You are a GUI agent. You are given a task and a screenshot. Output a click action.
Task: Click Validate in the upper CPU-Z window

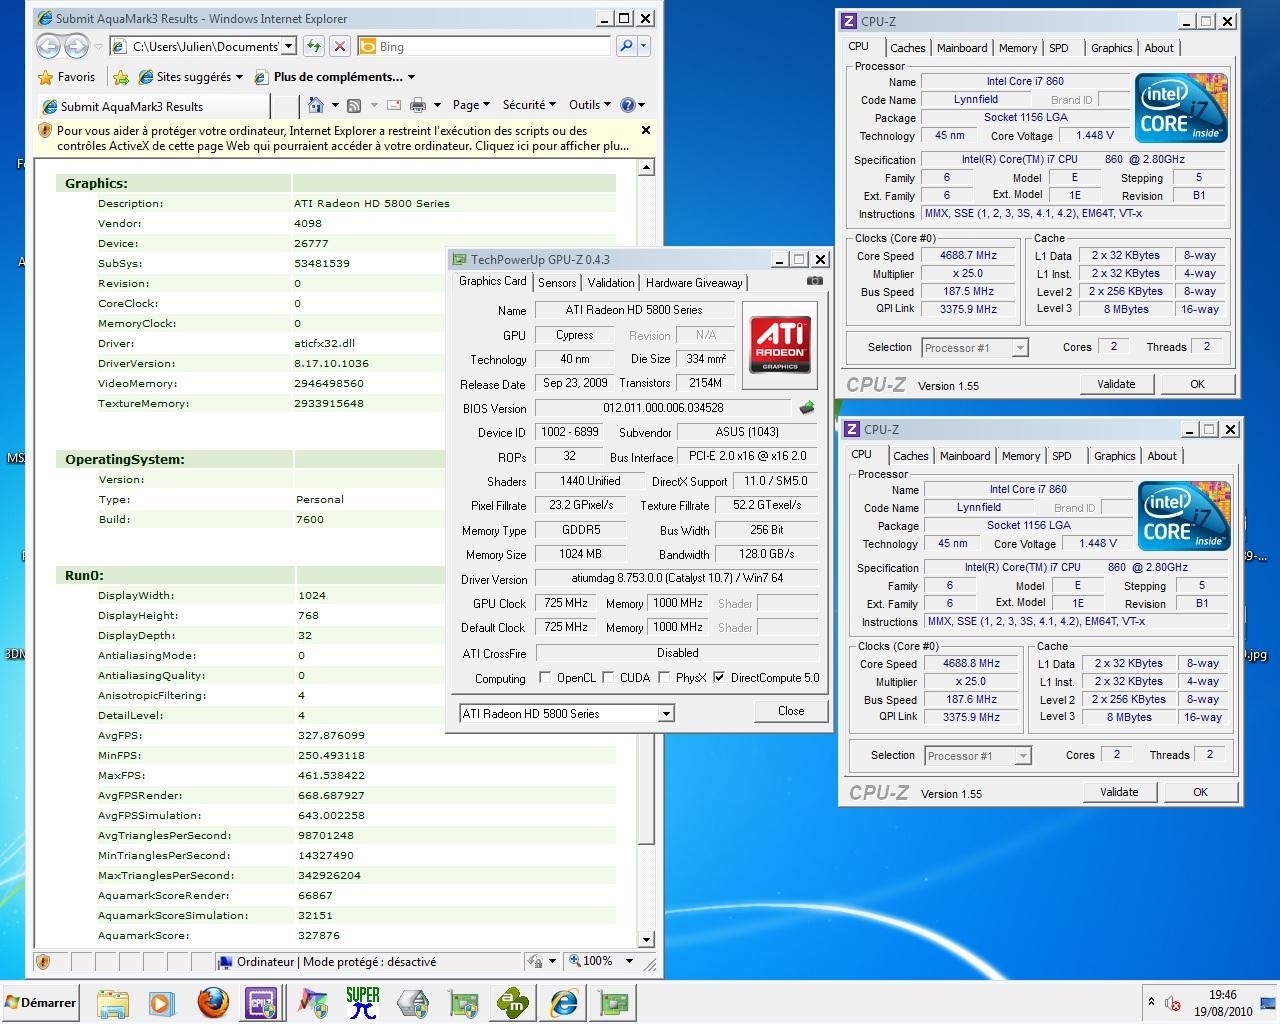coord(1116,384)
